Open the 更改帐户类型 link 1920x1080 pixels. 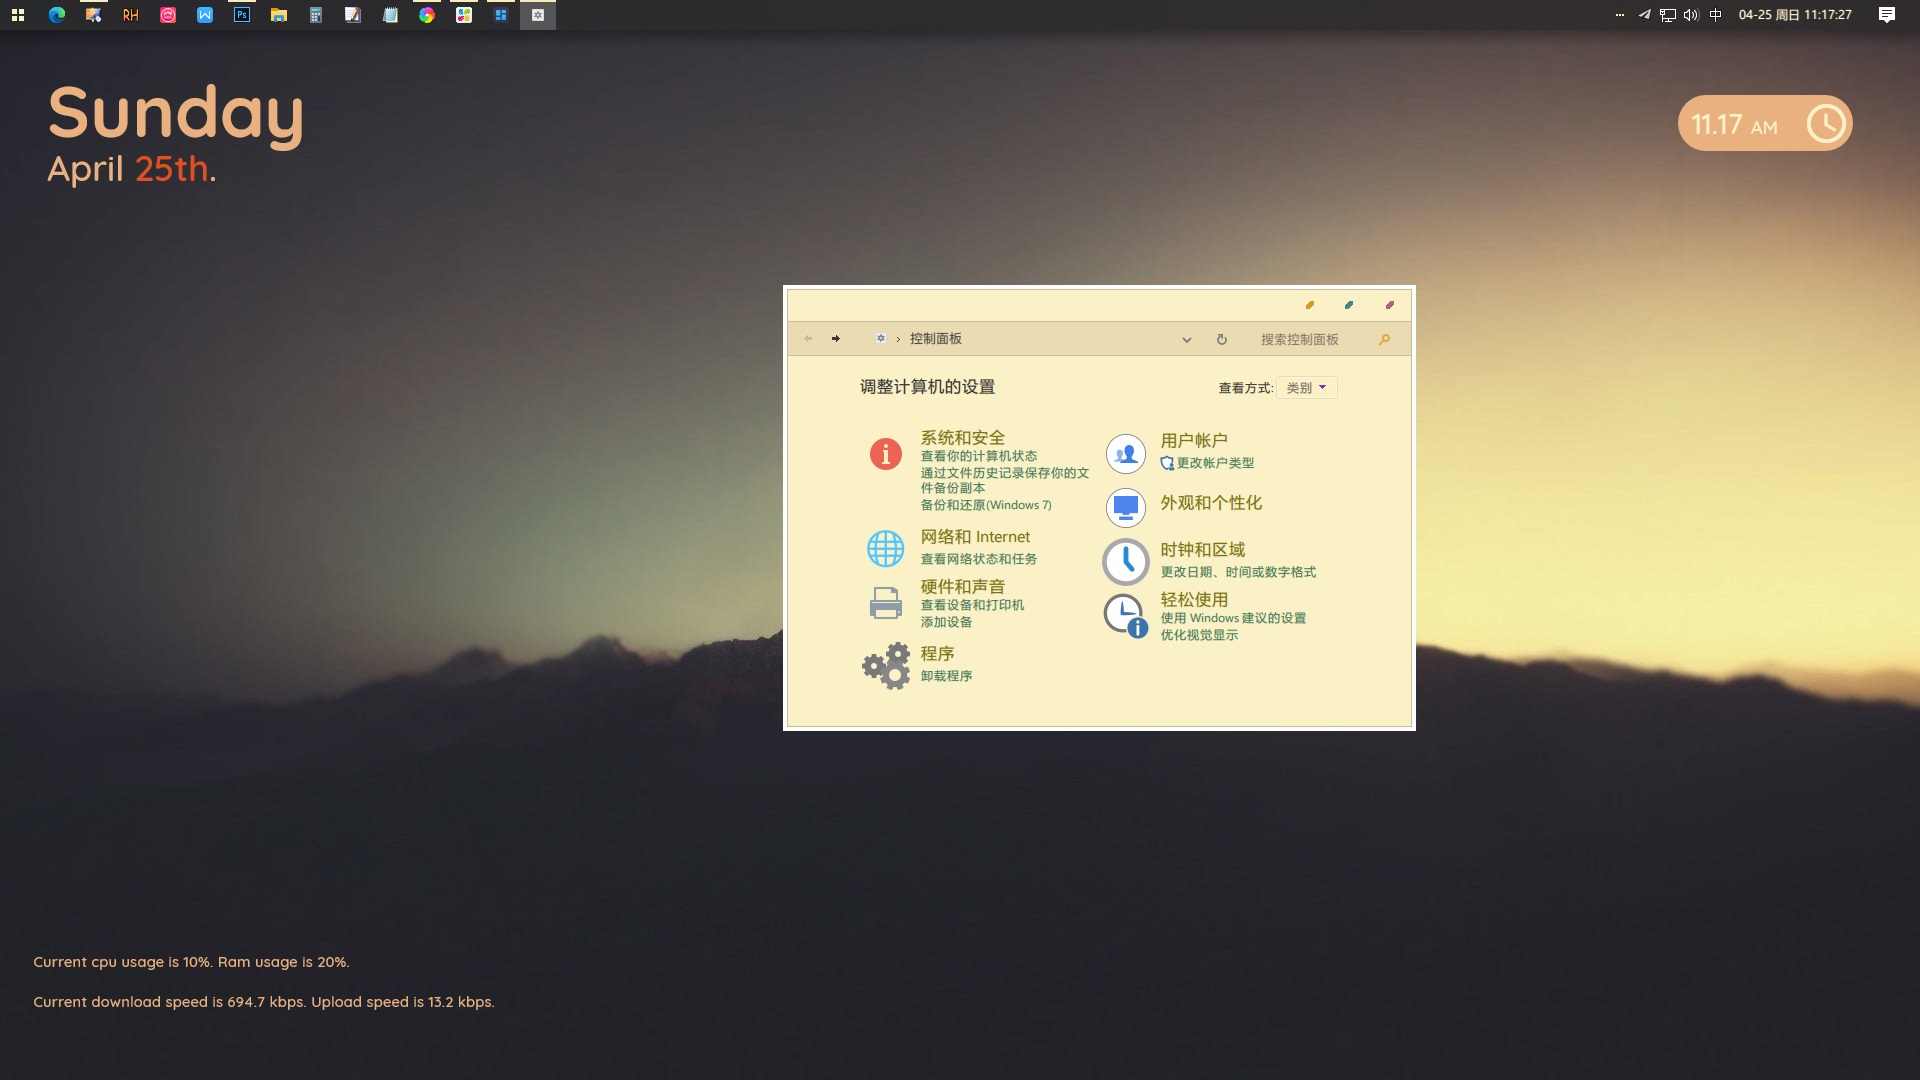click(1214, 463)
